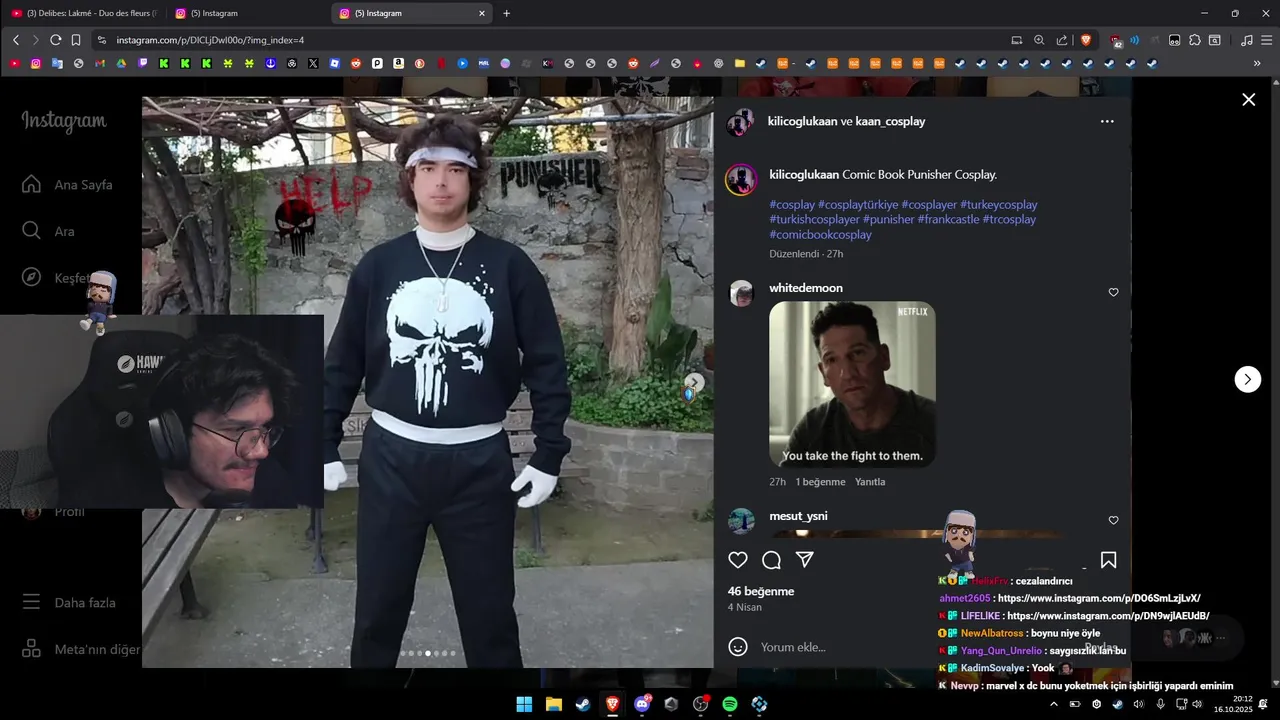This screenshot has width=1280, height=720.
Task: Show hidden system tray icons chevron
Action: 1053,704
